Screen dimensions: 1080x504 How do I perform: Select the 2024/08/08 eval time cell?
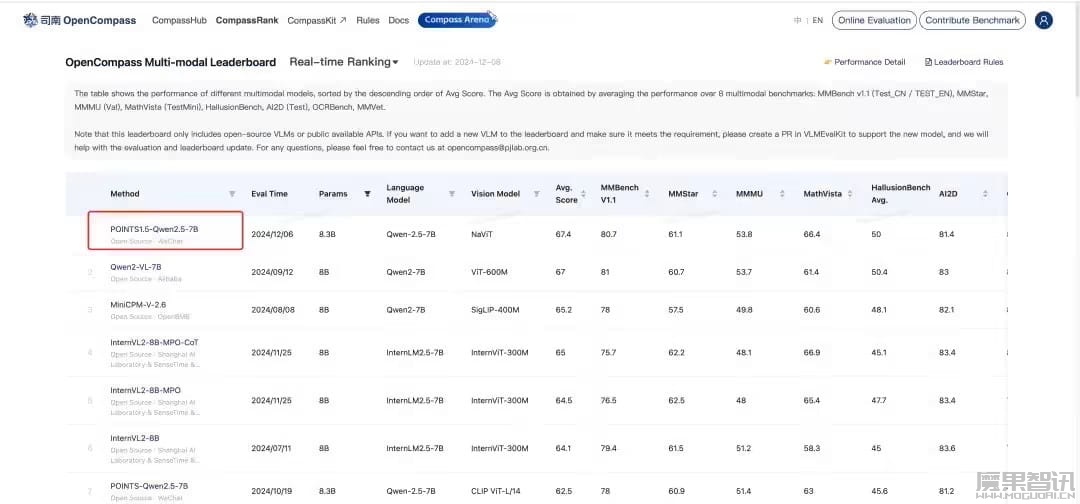tap(272, 310)
